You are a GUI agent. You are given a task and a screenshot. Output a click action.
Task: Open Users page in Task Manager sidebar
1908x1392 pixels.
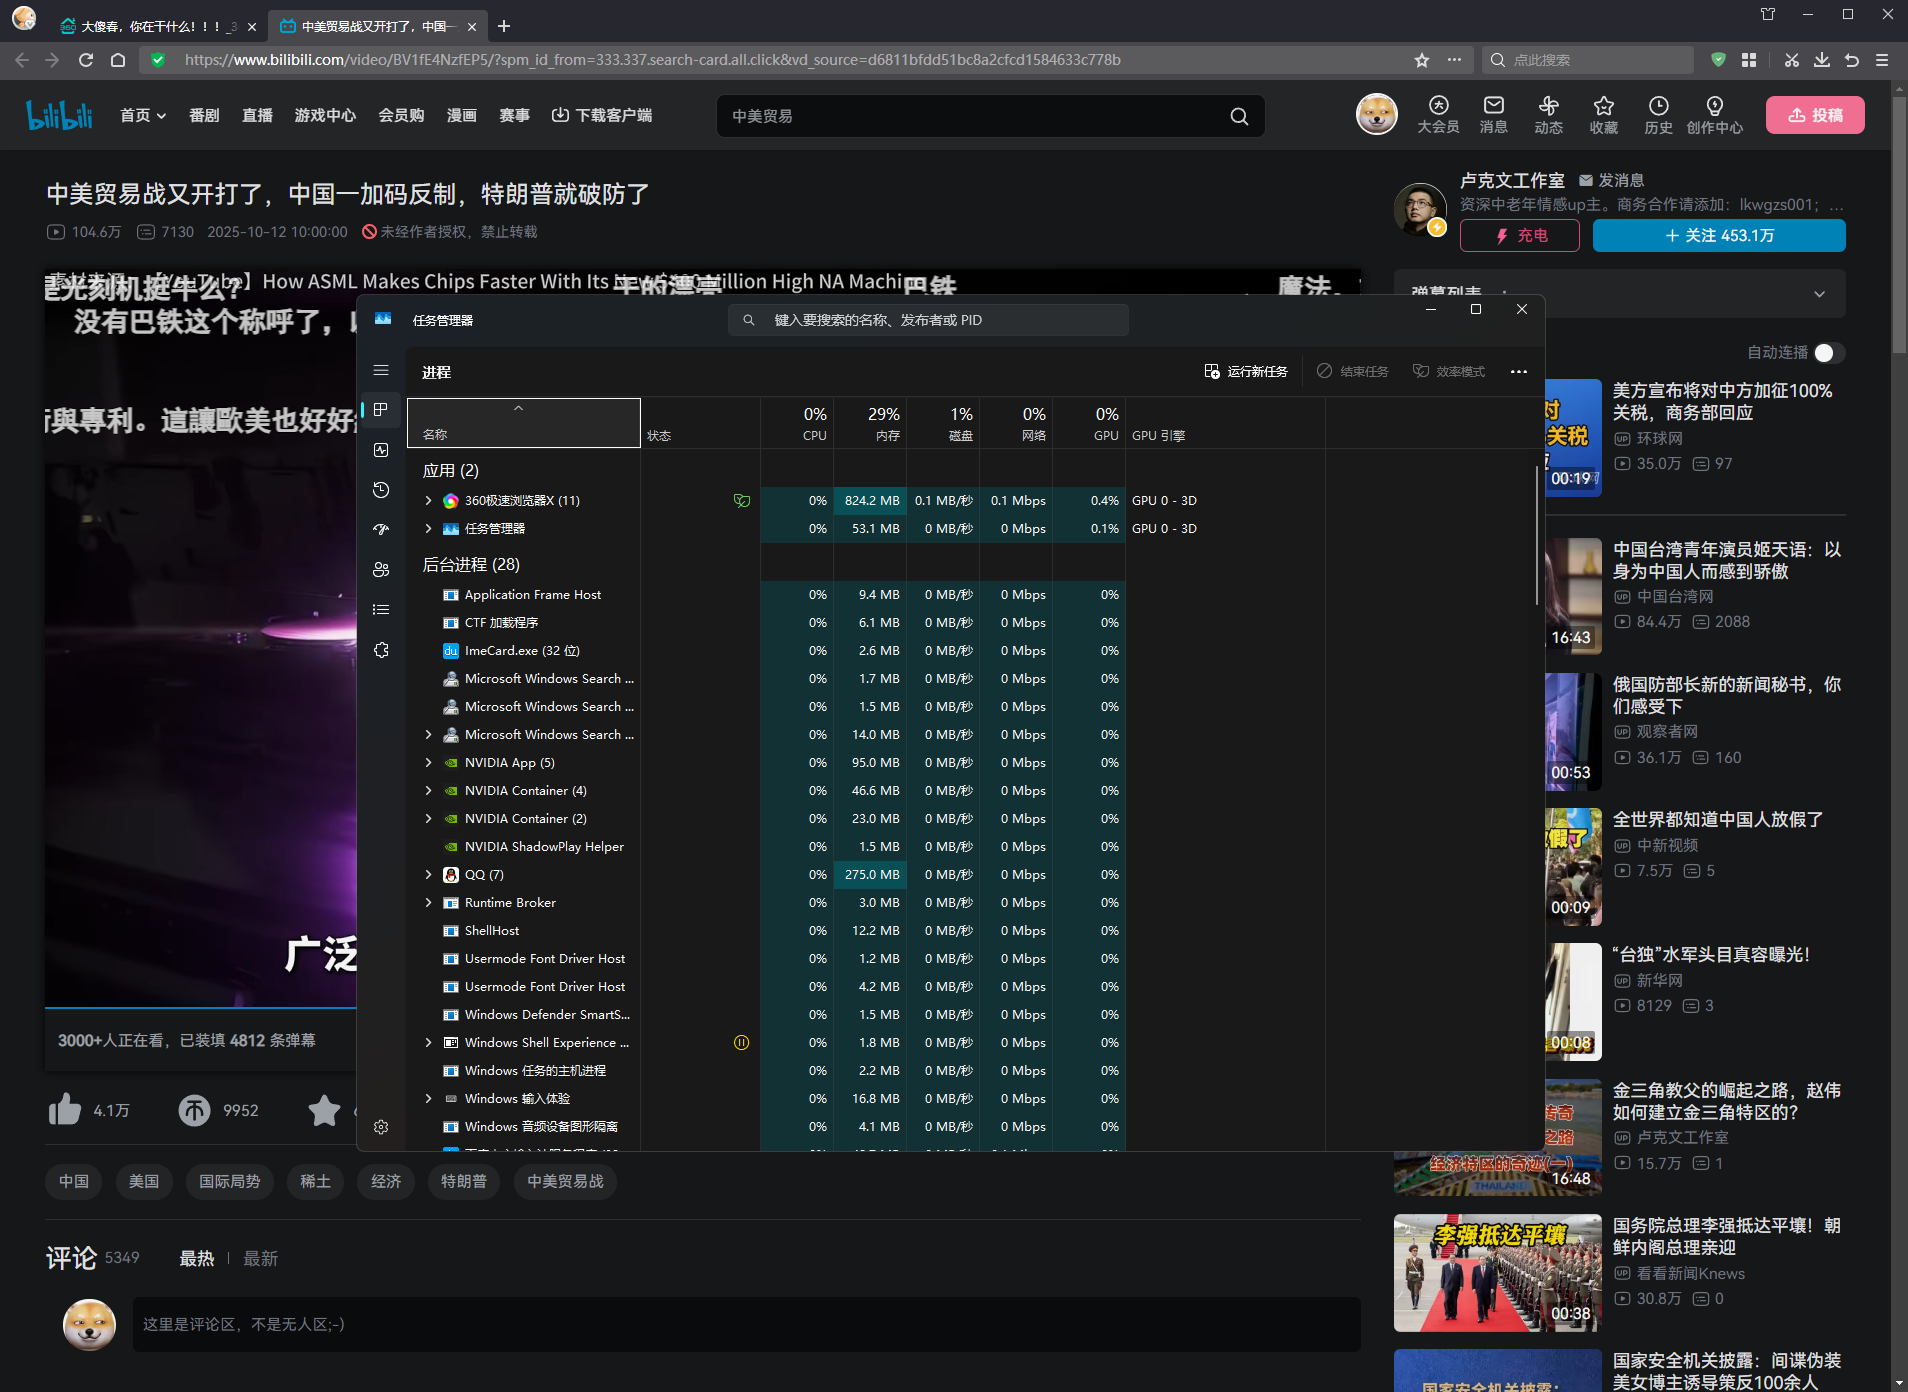pos(381,569)
